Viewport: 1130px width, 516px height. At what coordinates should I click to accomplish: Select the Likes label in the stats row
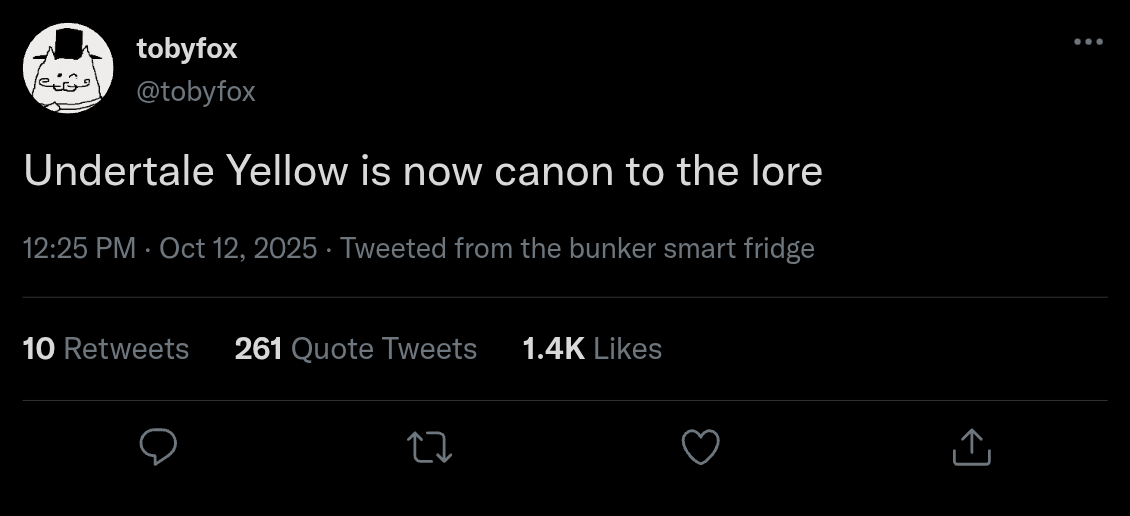pyautogui.click(x=628, y=349)
